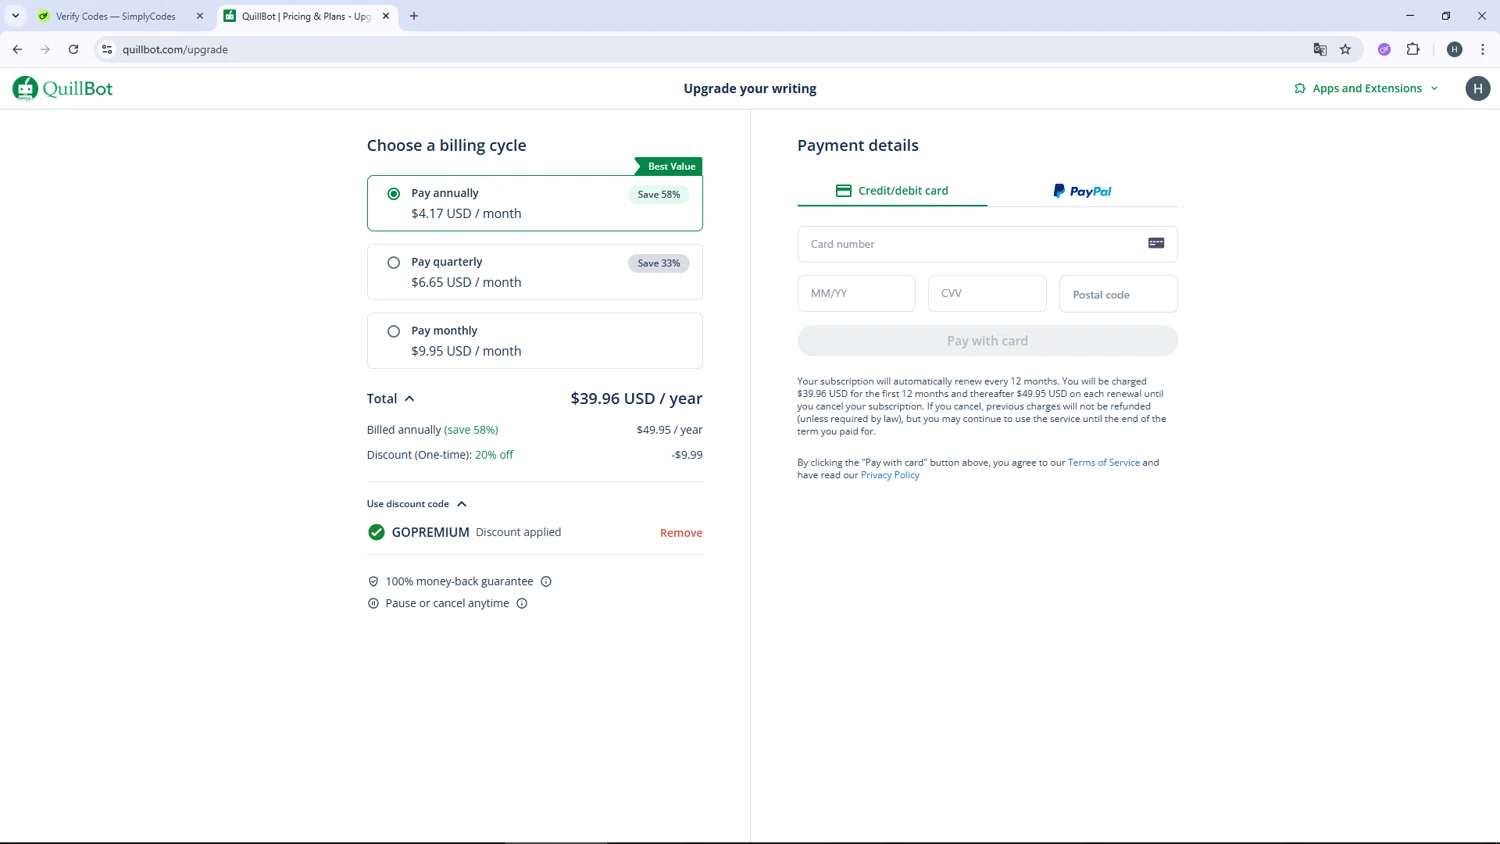Viewport: 1500px width, 844px height.
Task: Open the Chrome profile H icon
Action: [1455, 49]
